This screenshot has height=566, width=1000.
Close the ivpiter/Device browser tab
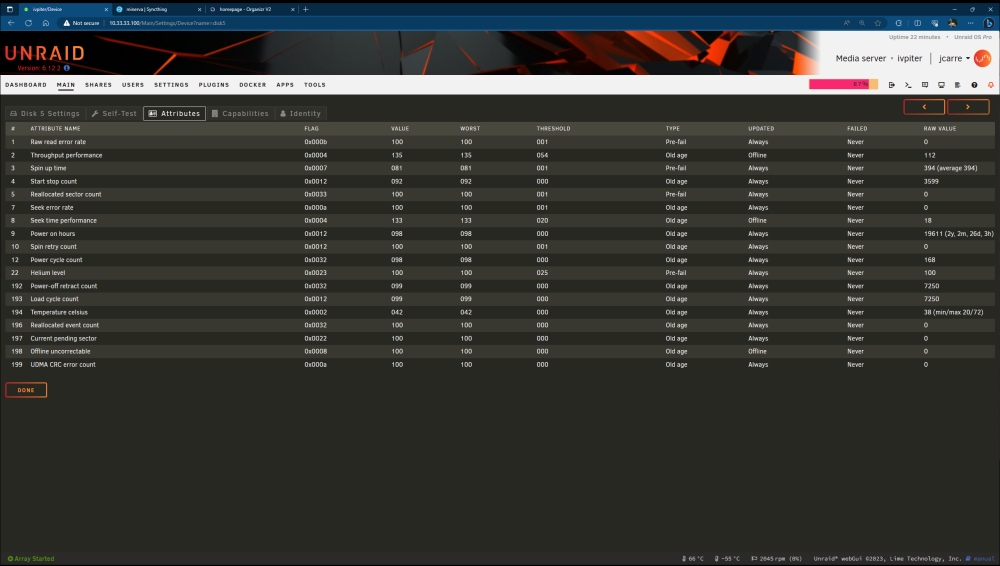pyautogui.click(x=106, y=10)
